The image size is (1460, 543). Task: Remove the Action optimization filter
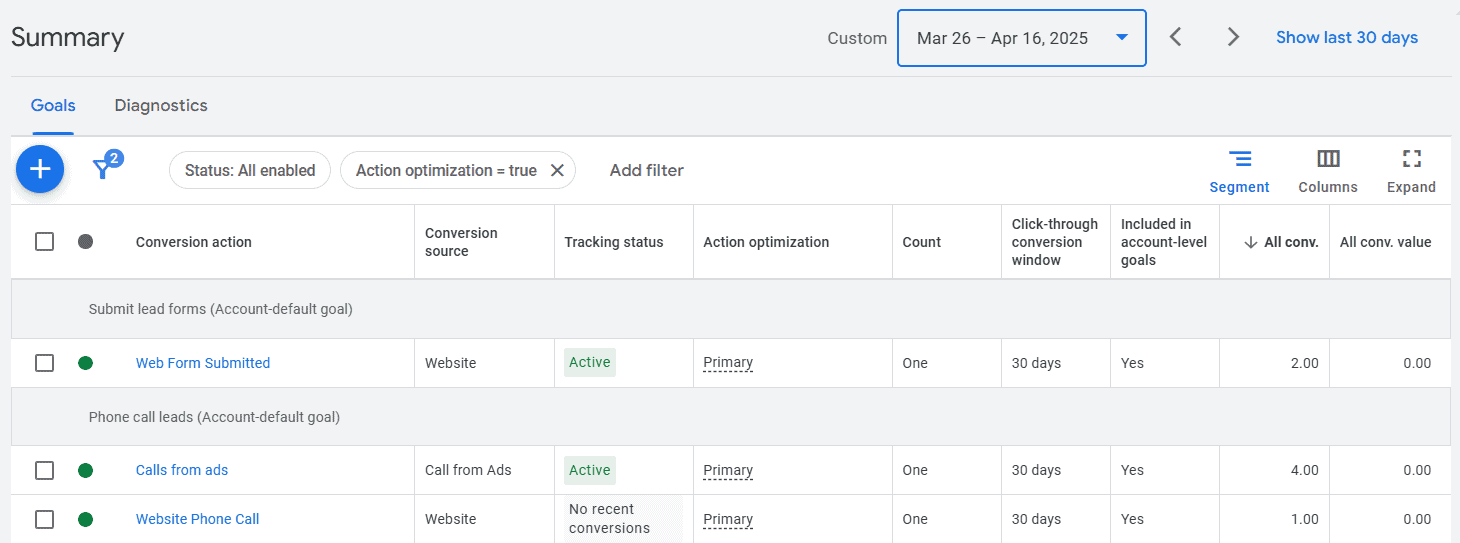pos(557,170)
